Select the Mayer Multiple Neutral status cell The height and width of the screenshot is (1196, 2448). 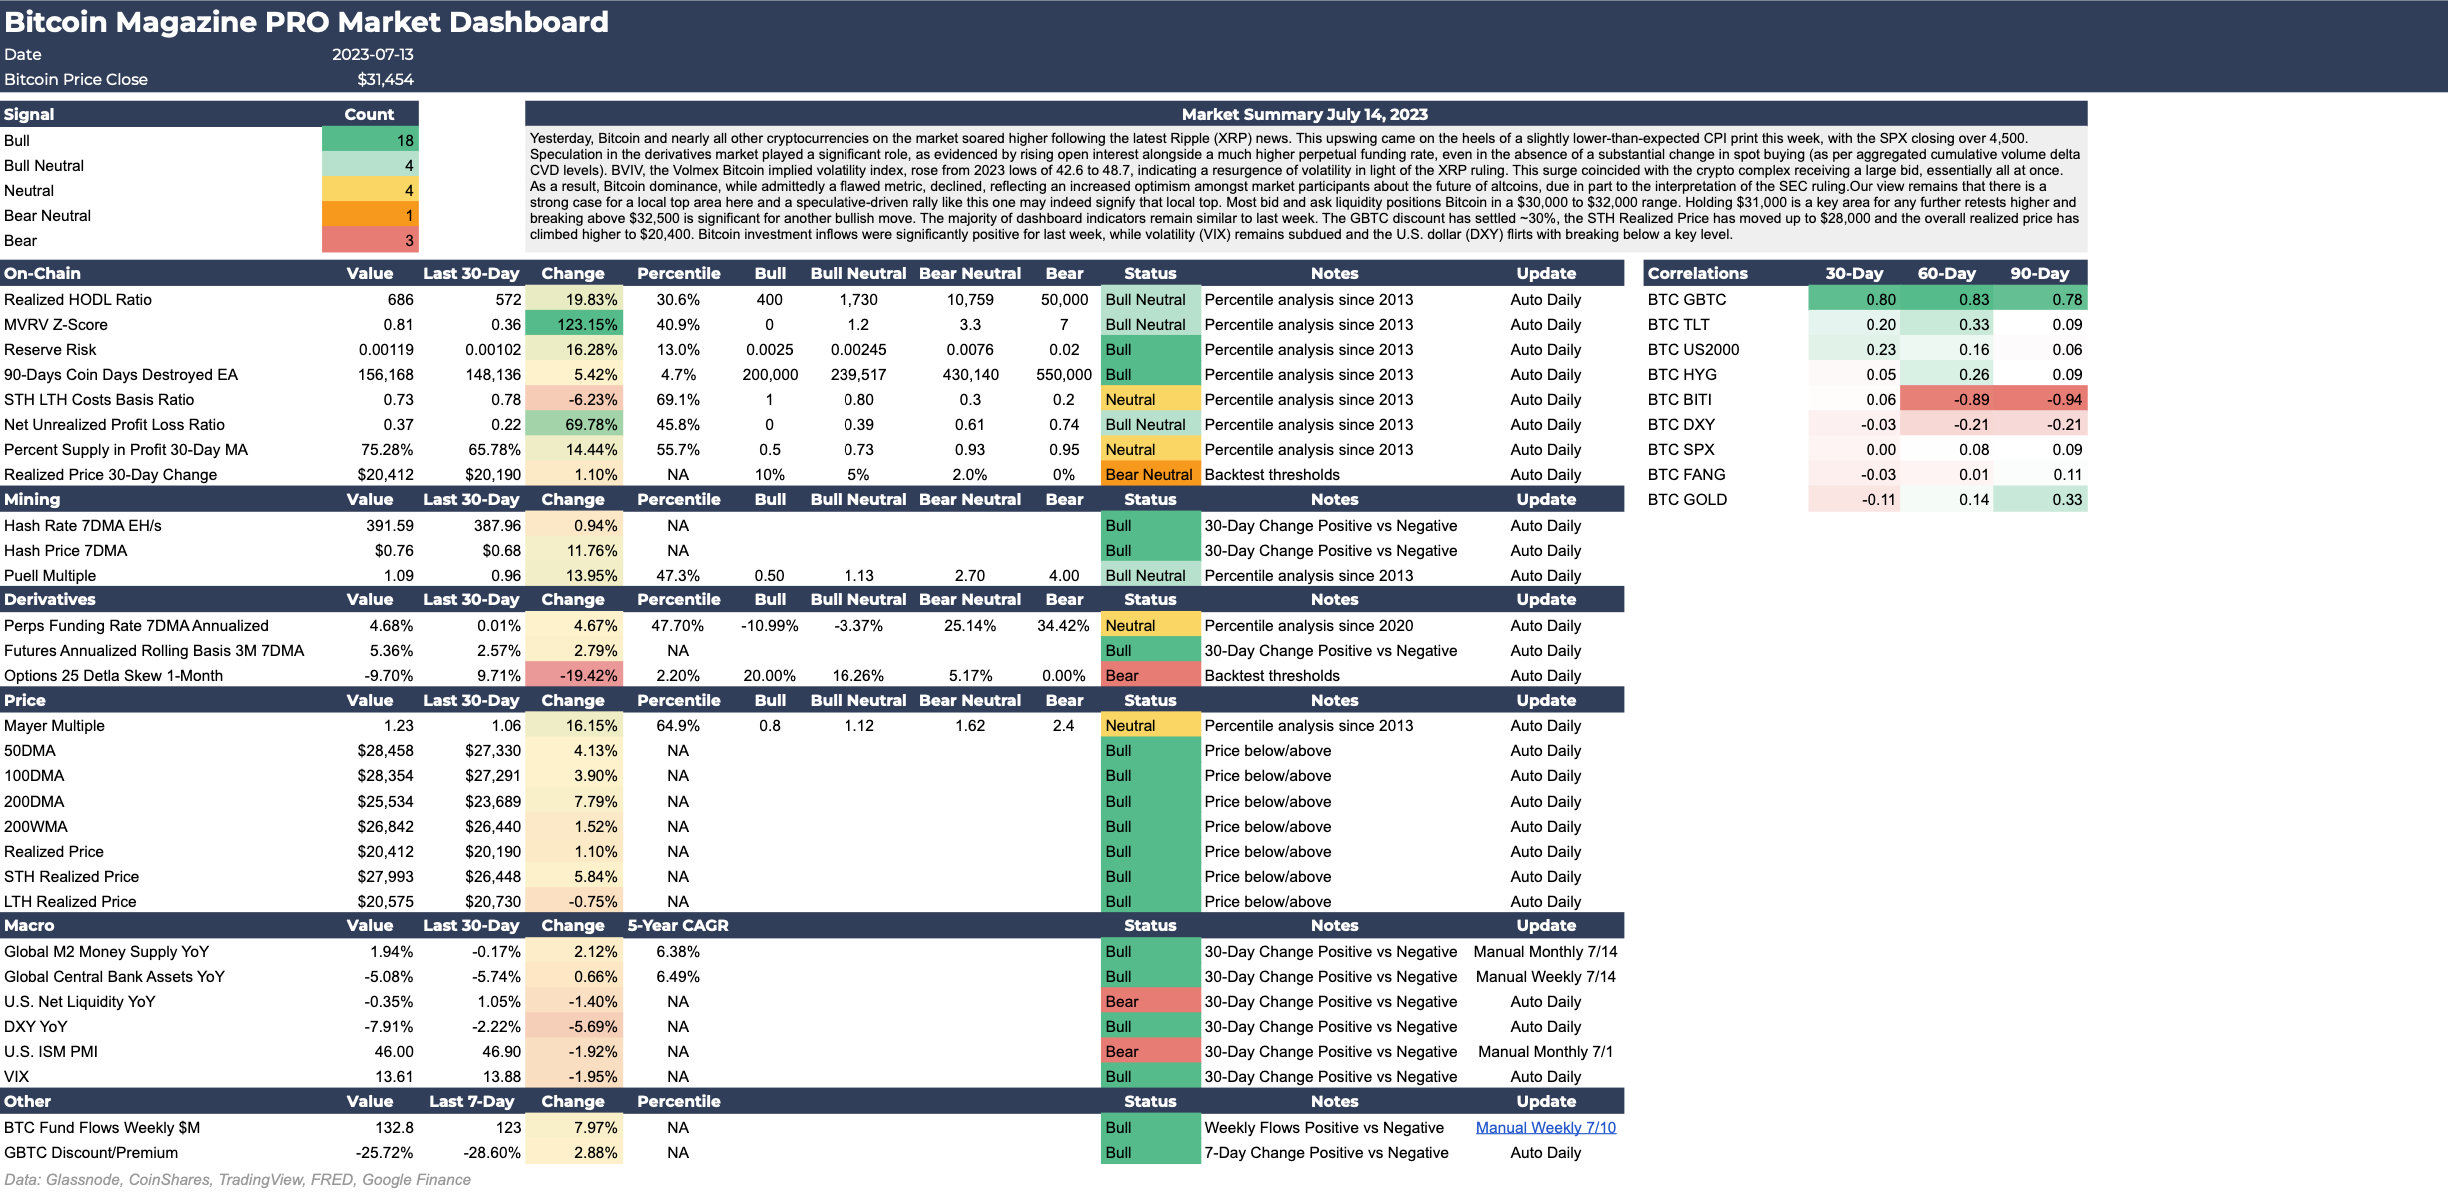click(x=1150, y=725)
